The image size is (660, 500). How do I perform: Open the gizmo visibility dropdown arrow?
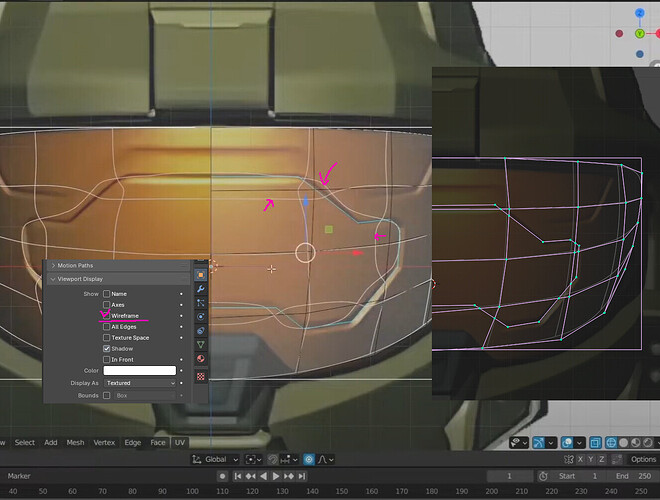tap(551, 442)
